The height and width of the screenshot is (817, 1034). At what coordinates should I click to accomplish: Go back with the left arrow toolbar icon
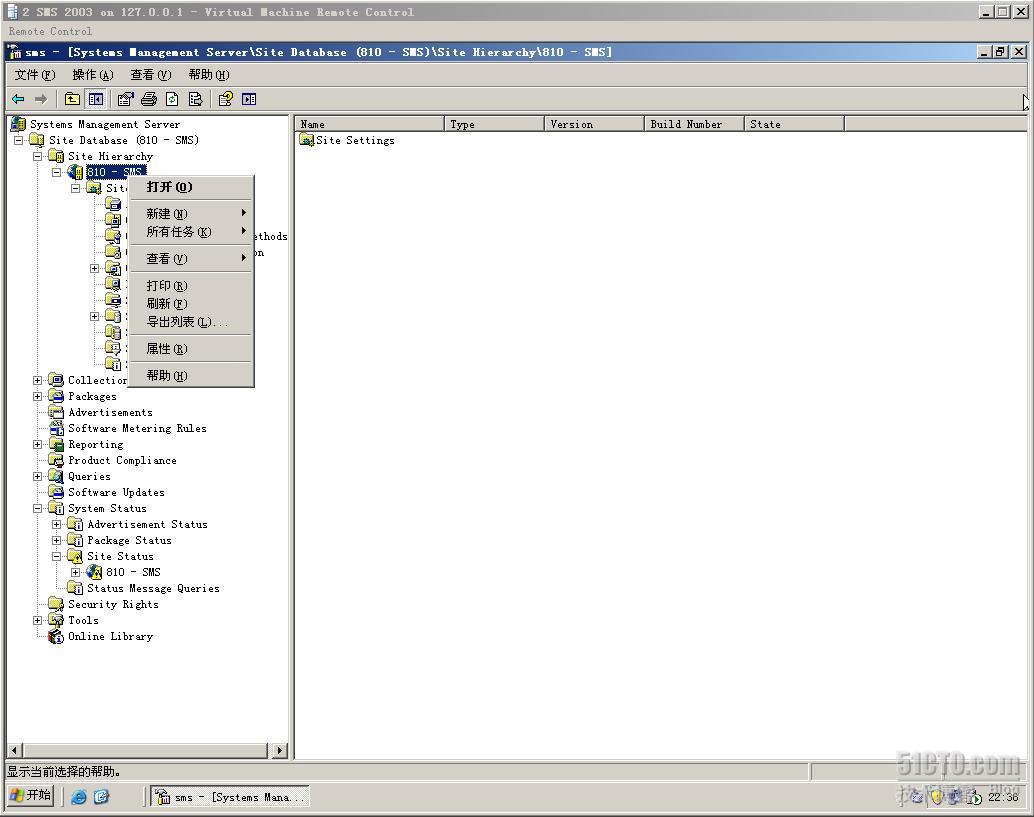[18, 99]
